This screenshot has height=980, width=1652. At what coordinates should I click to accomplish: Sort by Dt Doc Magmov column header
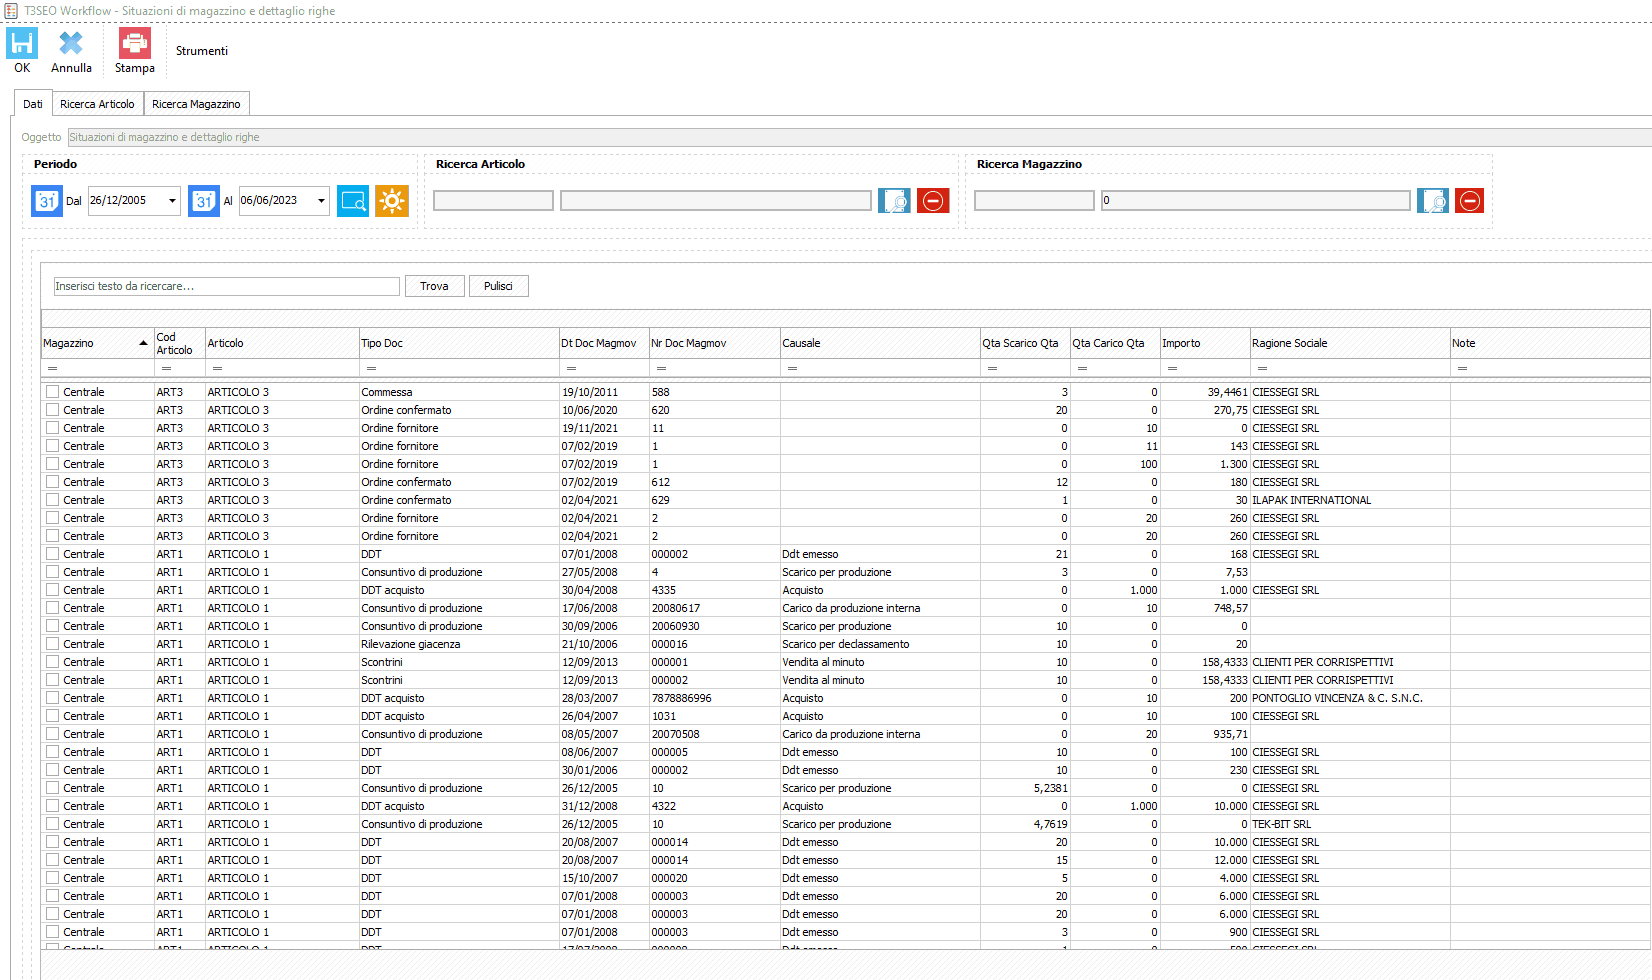click(604, 343)
